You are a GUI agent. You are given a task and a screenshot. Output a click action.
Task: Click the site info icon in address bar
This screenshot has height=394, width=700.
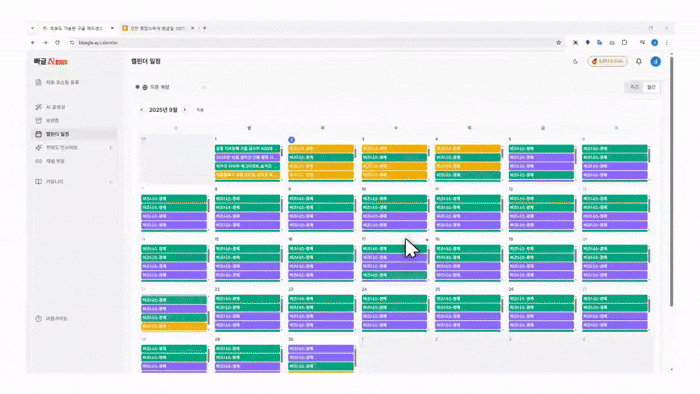pos(72,42)
